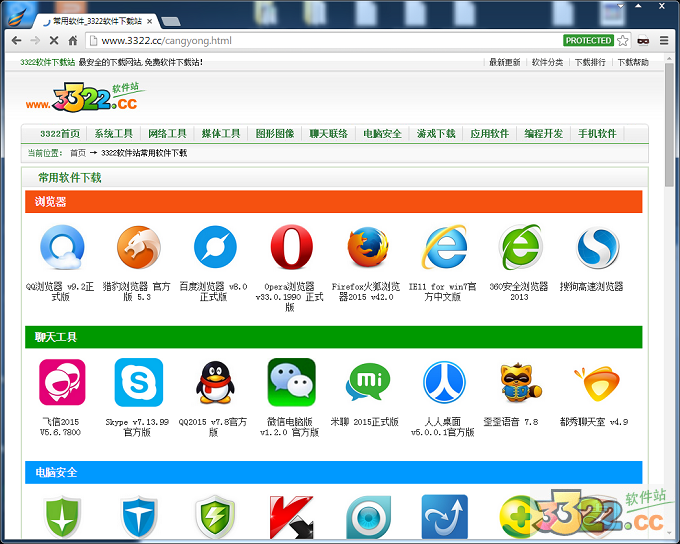Bookmark this page with the star icon
Viewport: 680px width, 544px height.
click(x=623, y=41)
